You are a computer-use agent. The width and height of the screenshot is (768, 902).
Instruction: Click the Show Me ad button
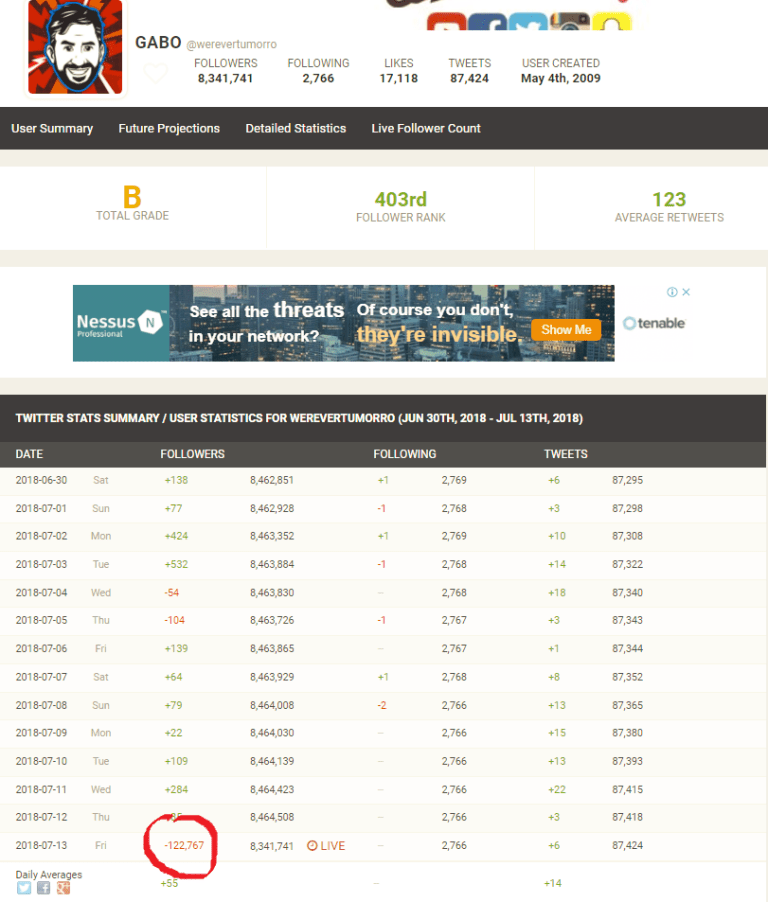click(x=566, y=329)
